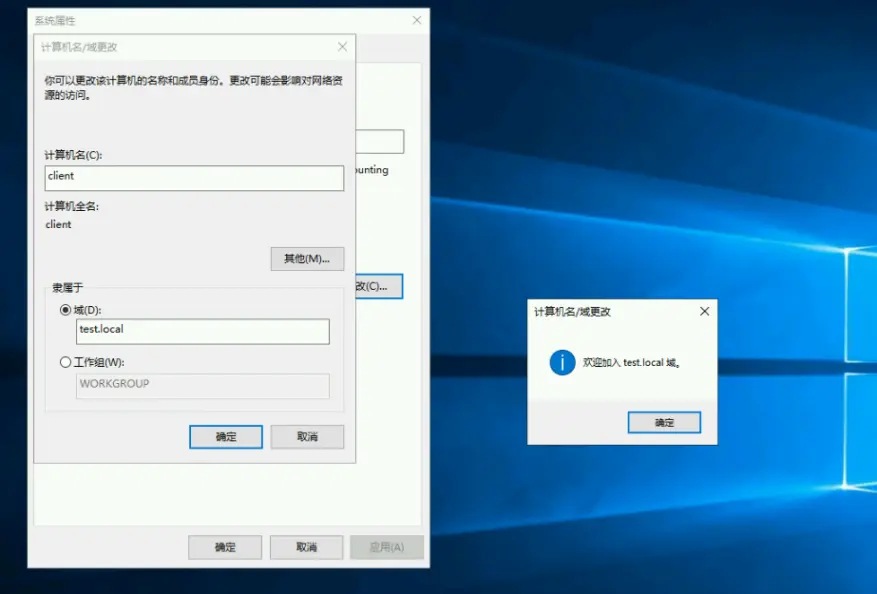Click the 计算机名(C) field containing client
The width and height of the screenshot is (877, 594).
point(194,178)
